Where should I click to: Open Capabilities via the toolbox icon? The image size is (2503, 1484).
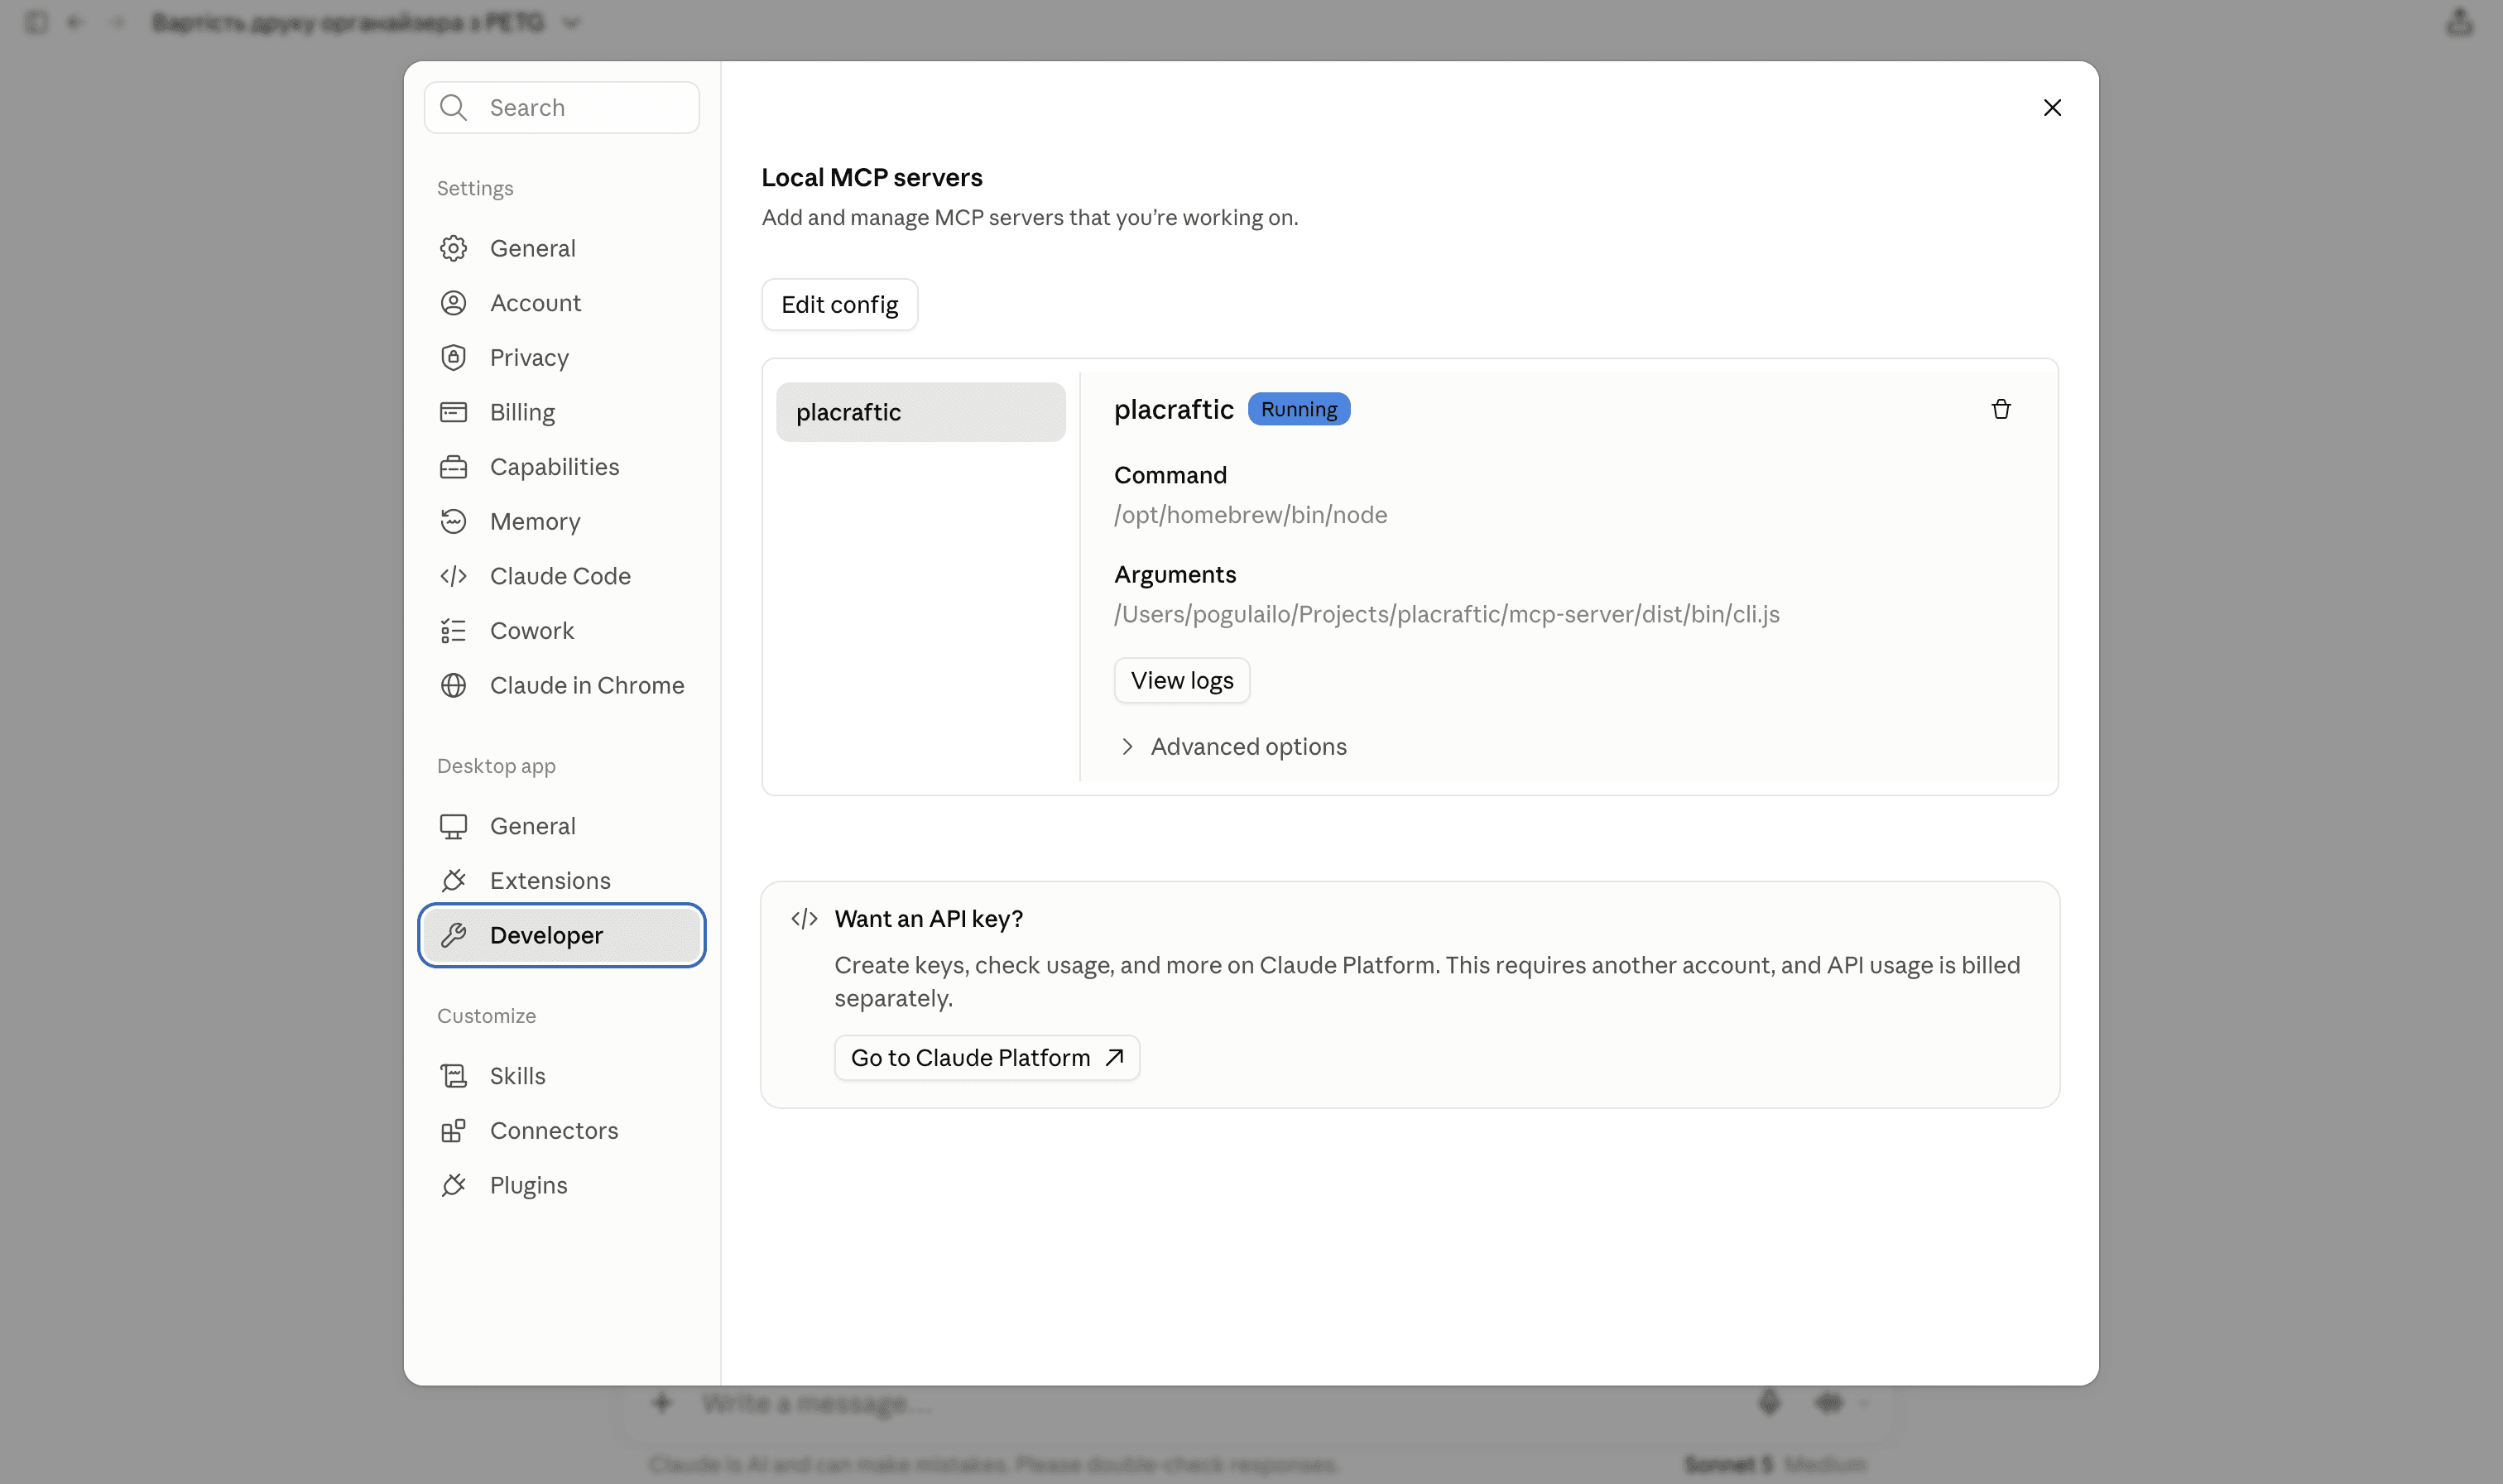tap(453, 467)
